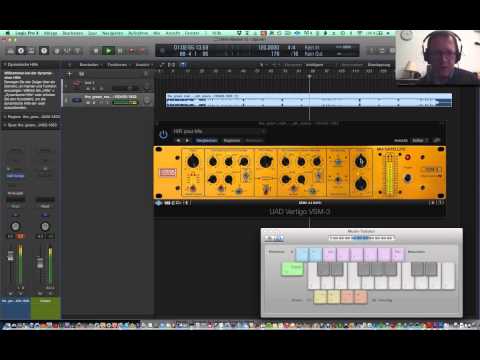Viewport: 480px width, 360px height.
Task: Expand the Spur inspector disclosure triangle
Action: tap(5, 125)
